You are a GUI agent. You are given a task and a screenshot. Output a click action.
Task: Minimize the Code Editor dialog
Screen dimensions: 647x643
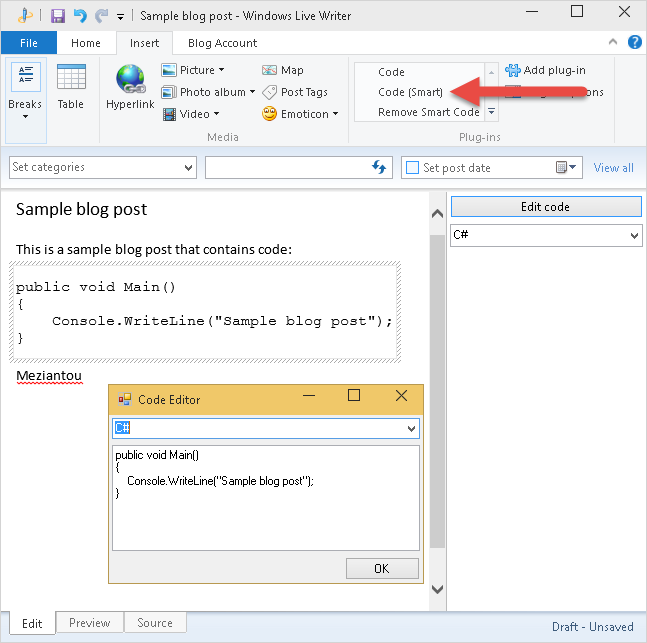pyautogui.click(x=309, y=395)
